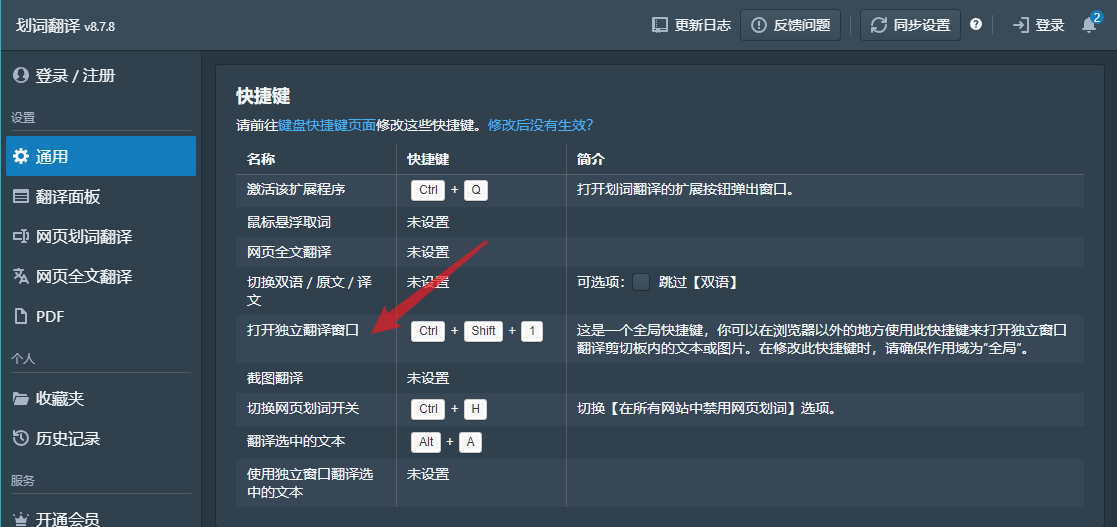Click the 网页全文翻译 row name in the table
This screenshot has height=527, width=1117.
click(x=289, y=252)
